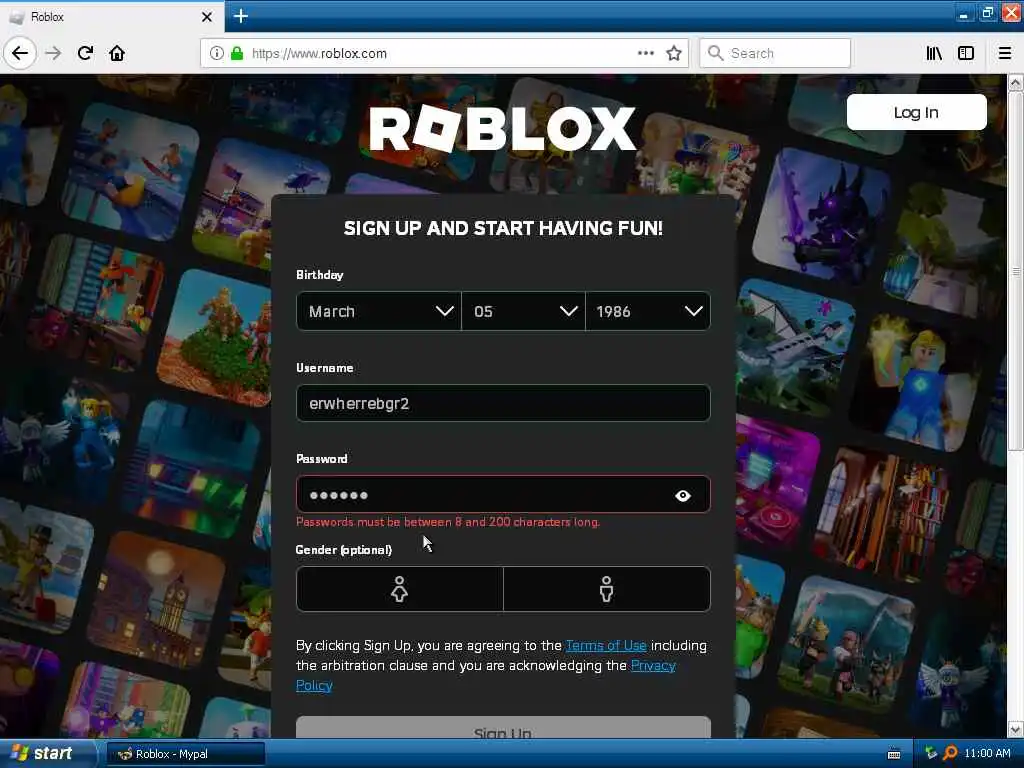Toggle the sidebar view icon
1024x768 pixels.
coord(966,53)
